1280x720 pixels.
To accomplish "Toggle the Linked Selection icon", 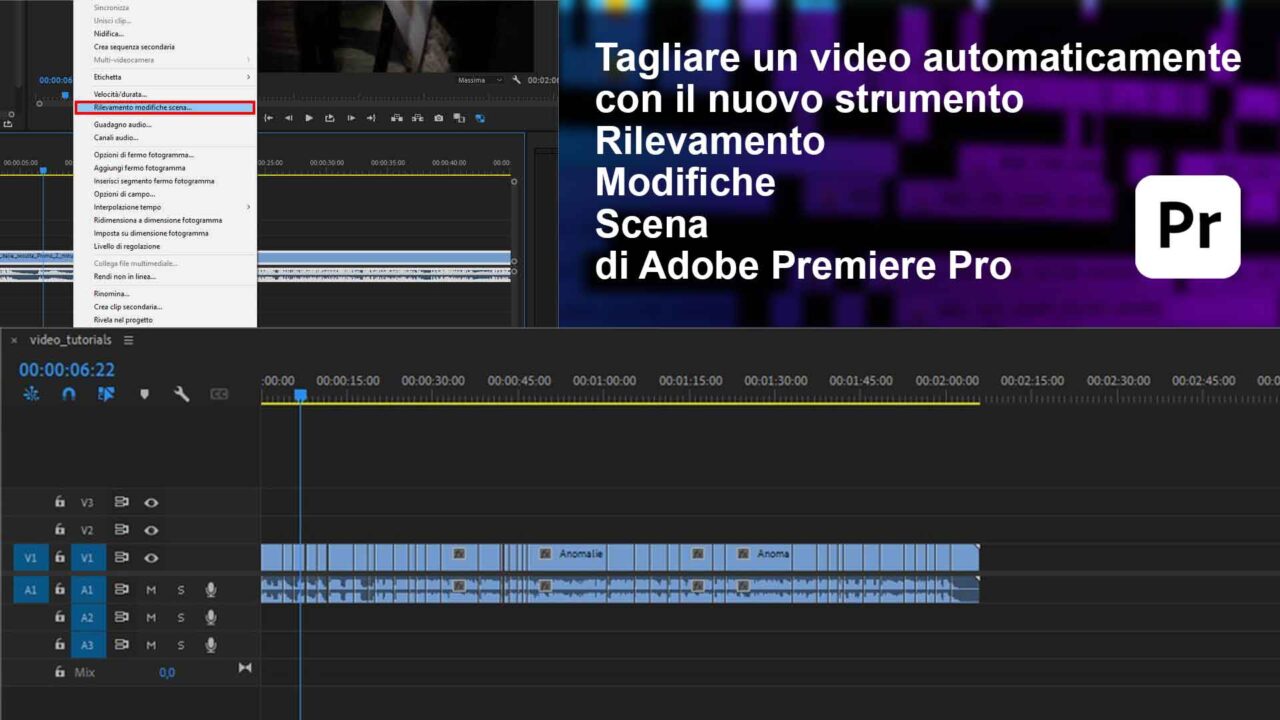I will [x=105, y=394].
